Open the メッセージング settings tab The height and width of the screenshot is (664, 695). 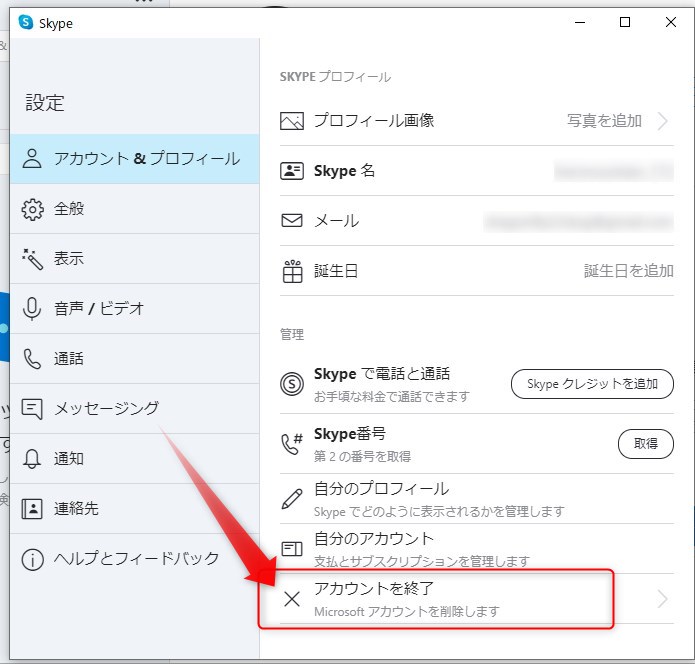click(135, 409)
